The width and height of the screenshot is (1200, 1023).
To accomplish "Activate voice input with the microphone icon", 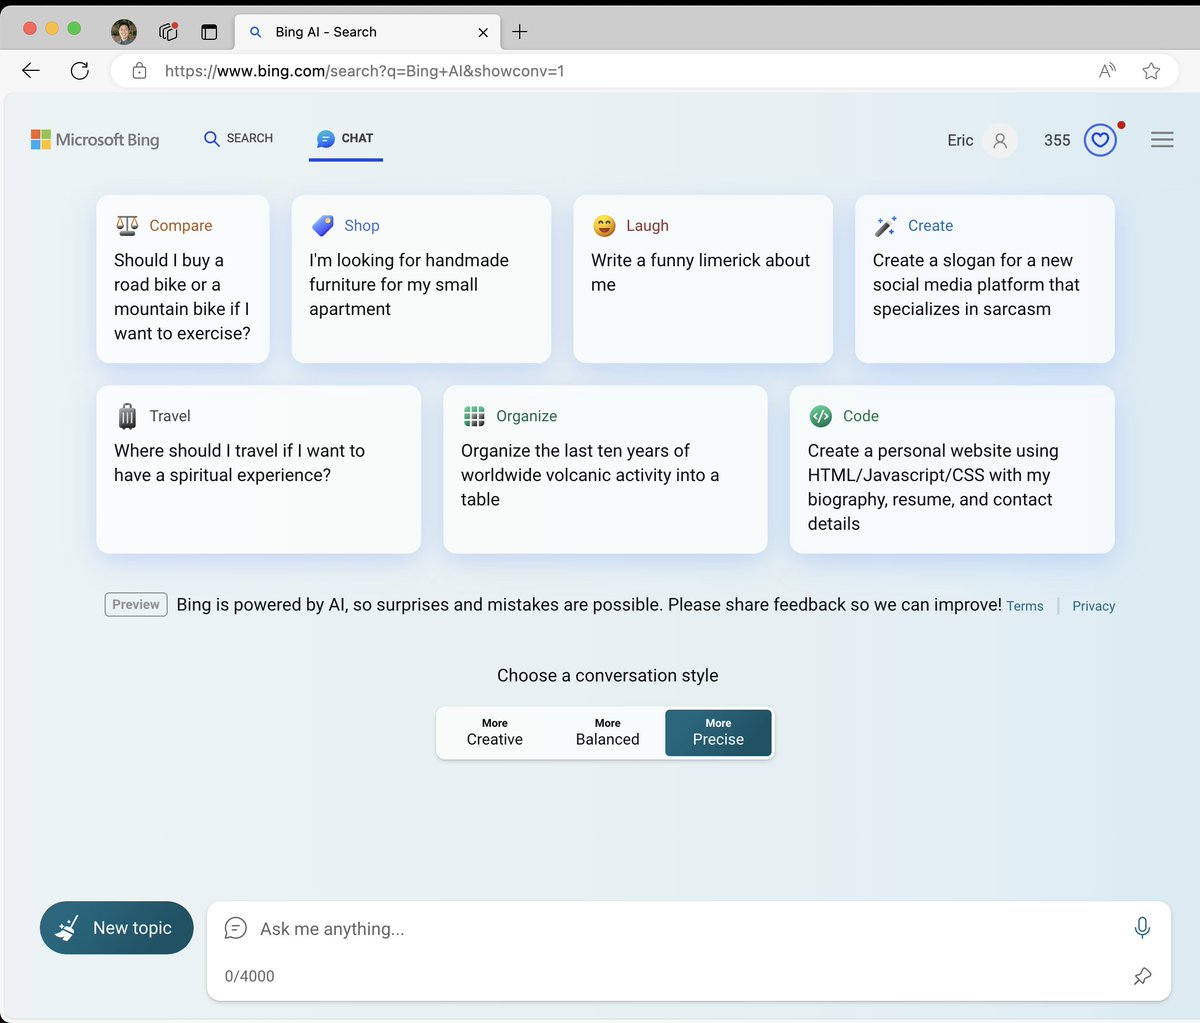I will click(x=1142, y=927).
